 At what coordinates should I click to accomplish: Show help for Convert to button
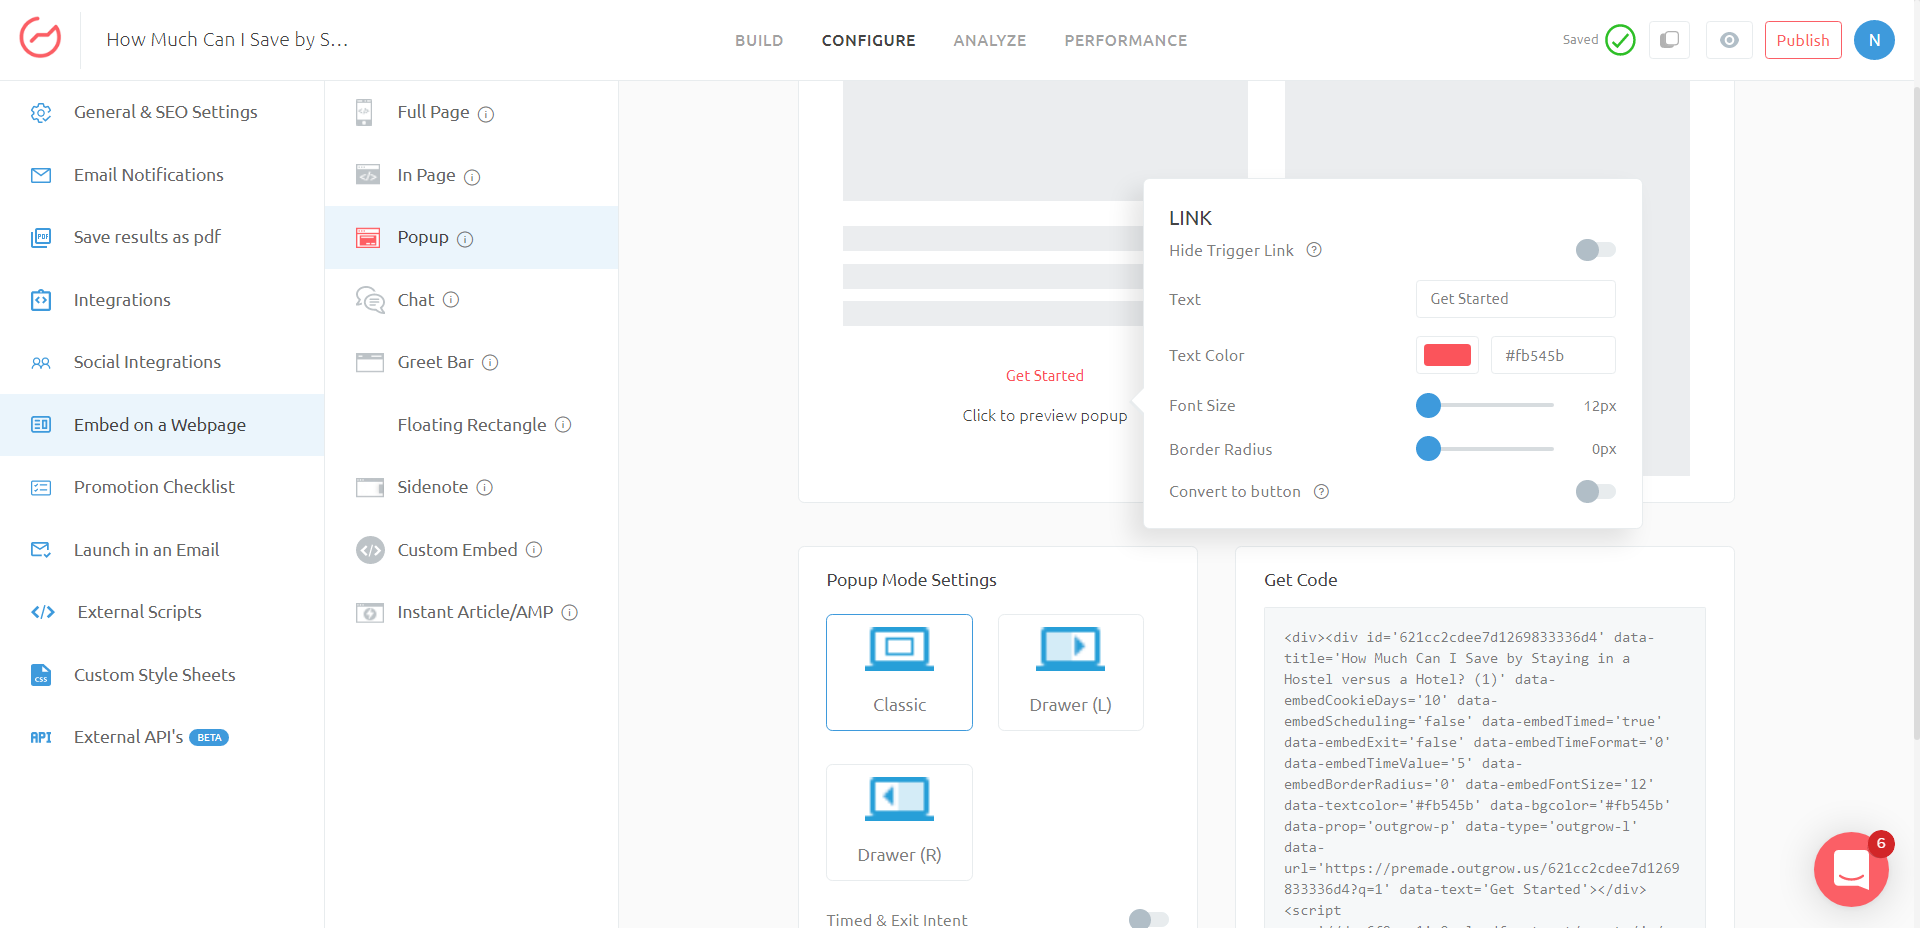click(x=1321, y=492)
